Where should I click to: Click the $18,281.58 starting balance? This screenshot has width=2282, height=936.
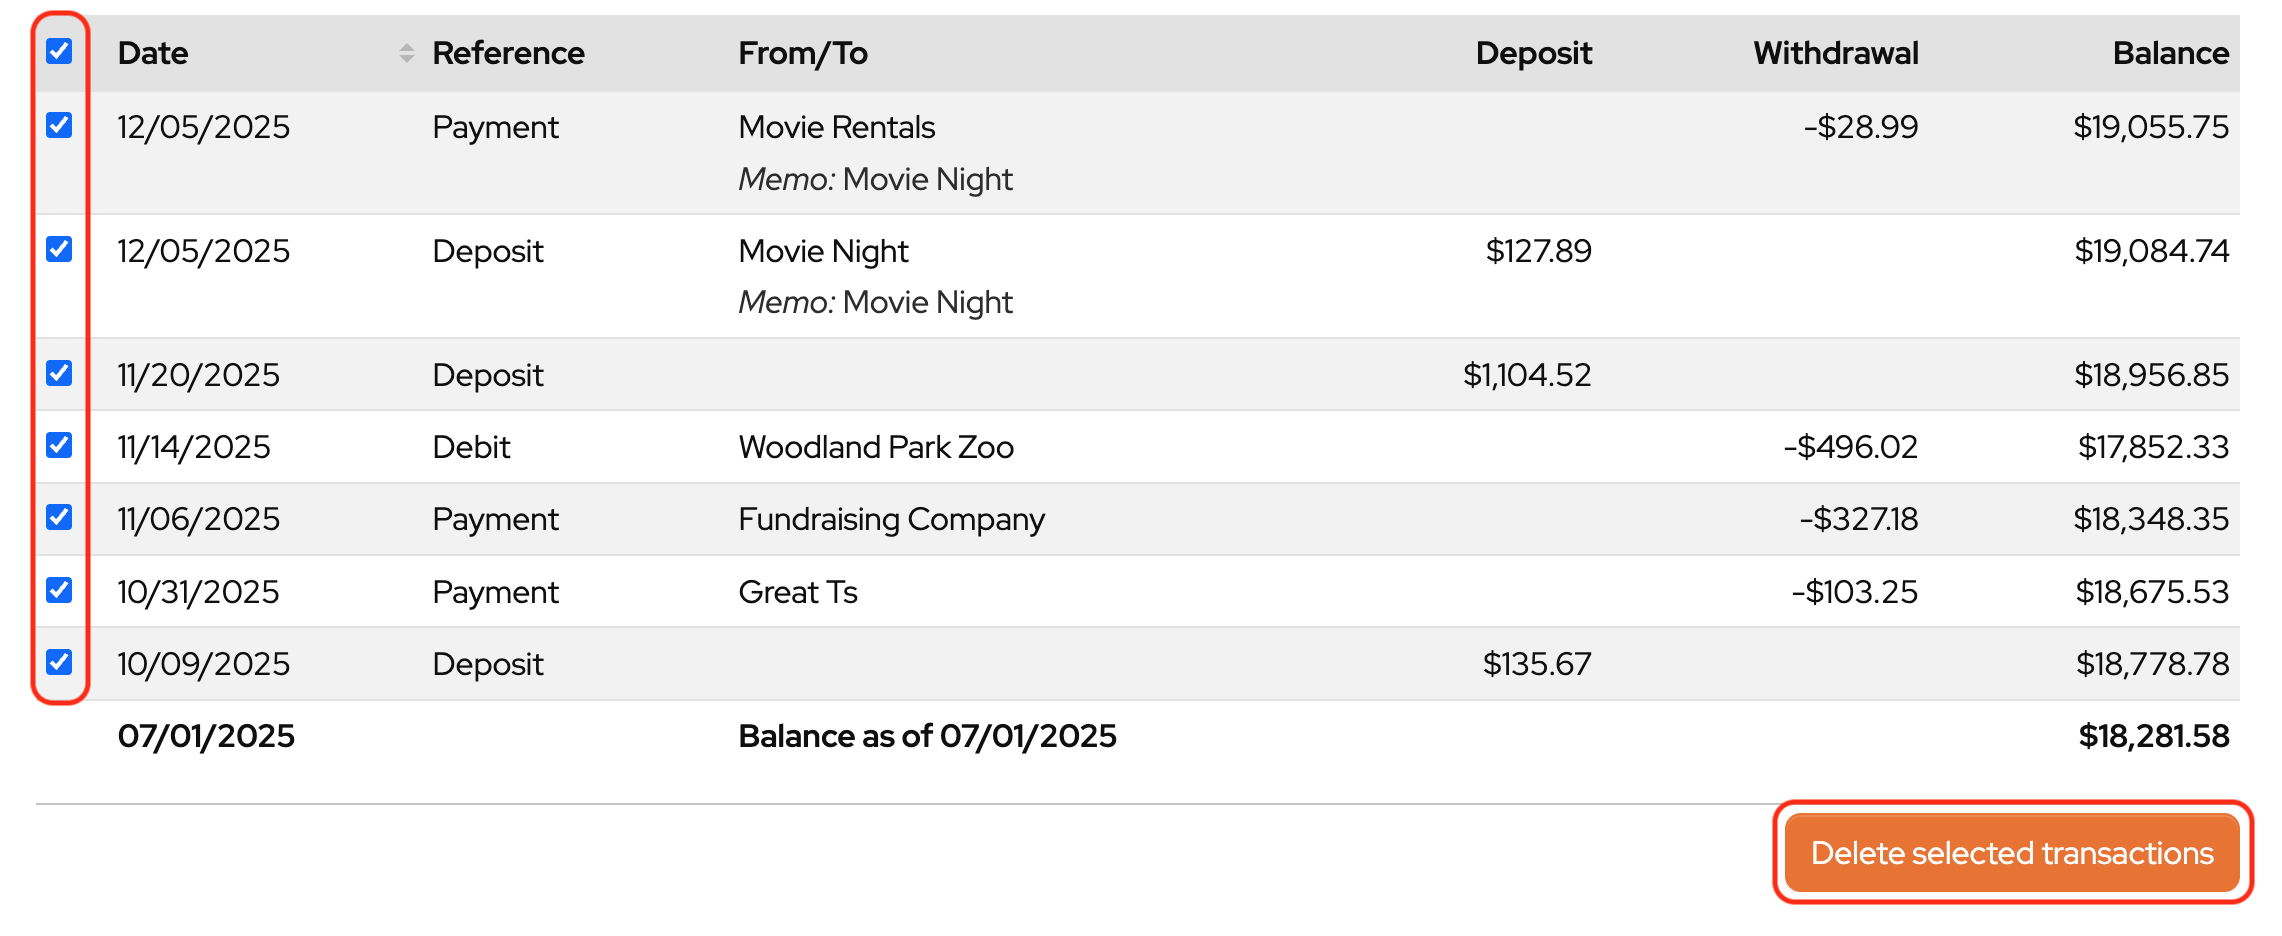tap(2153, 736)
